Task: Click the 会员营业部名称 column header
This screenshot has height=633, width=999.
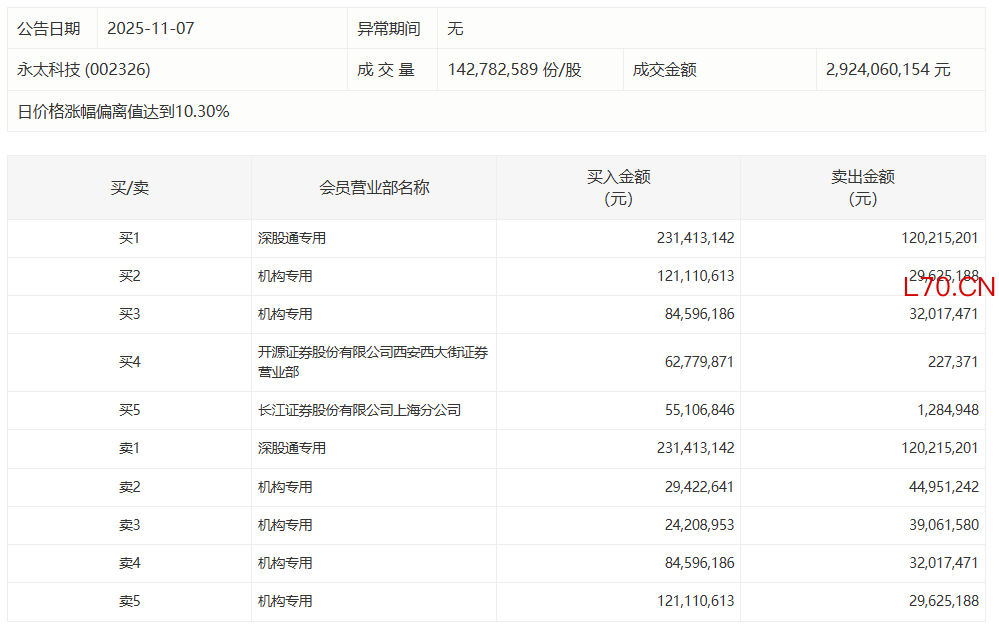Action: 374,188
